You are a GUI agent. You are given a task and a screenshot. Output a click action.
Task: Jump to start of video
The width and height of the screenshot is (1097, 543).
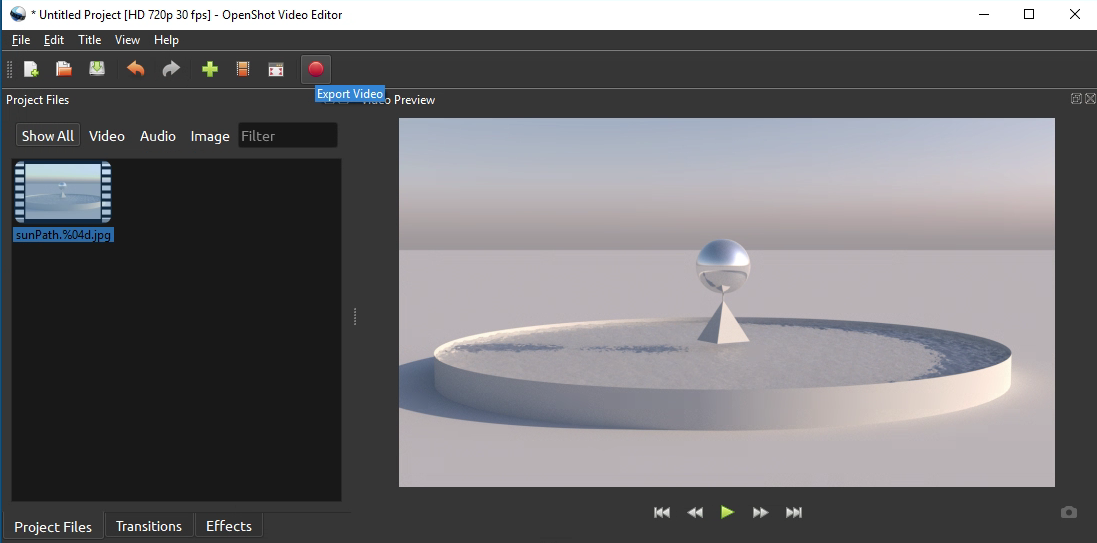[661, 512]
